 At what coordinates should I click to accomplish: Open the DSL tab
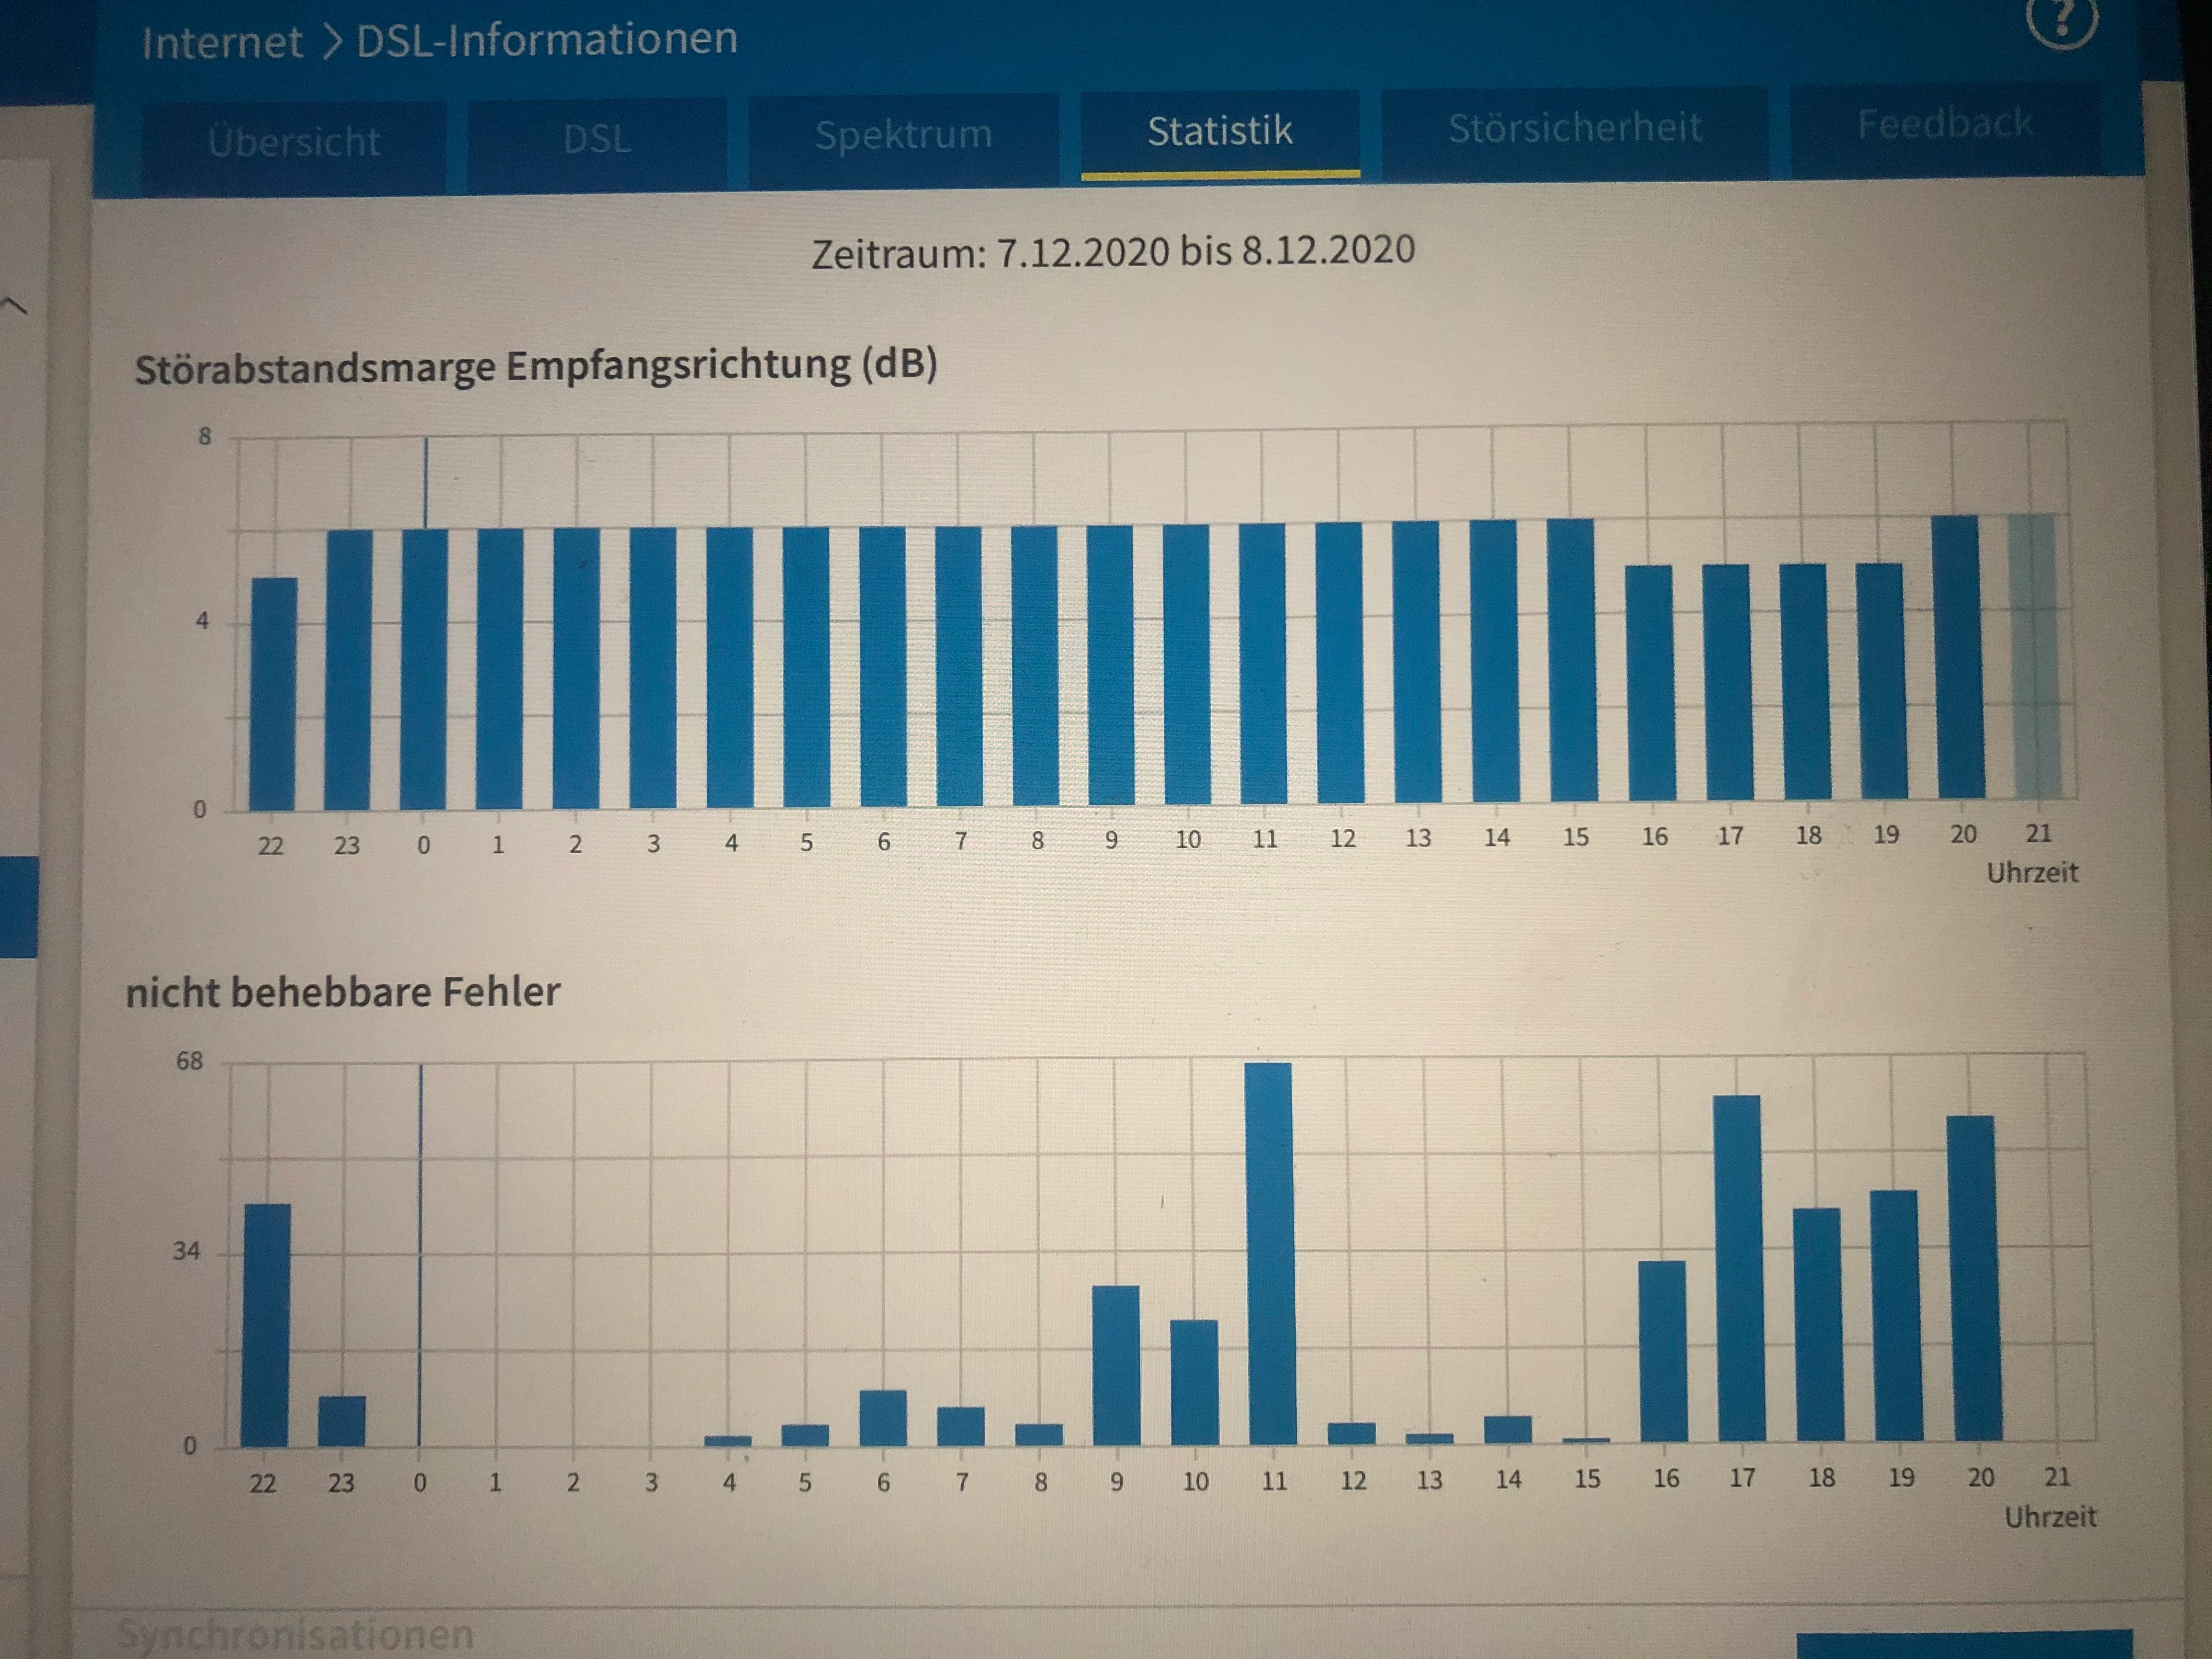597,138
